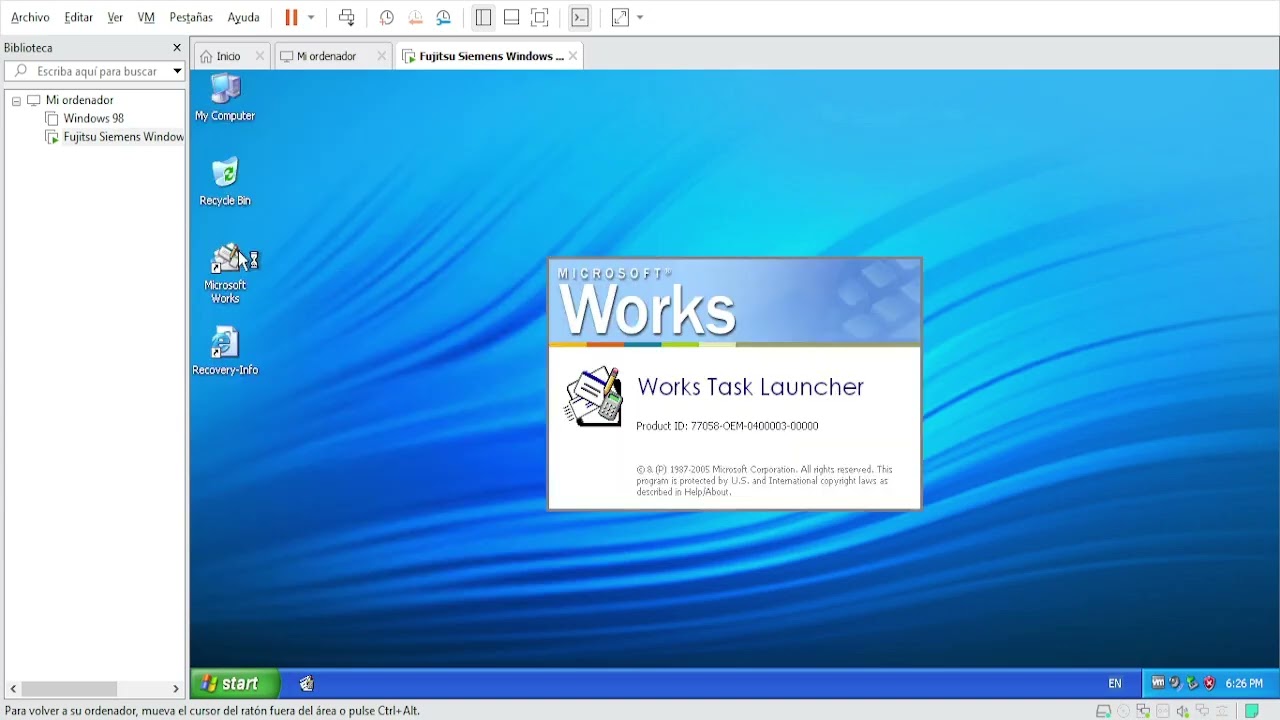Toggle the library sidebar view icon
Image resolution: width=1280 pixels, height=720 pixels.
pyautogui.click(x=483, y=17)
